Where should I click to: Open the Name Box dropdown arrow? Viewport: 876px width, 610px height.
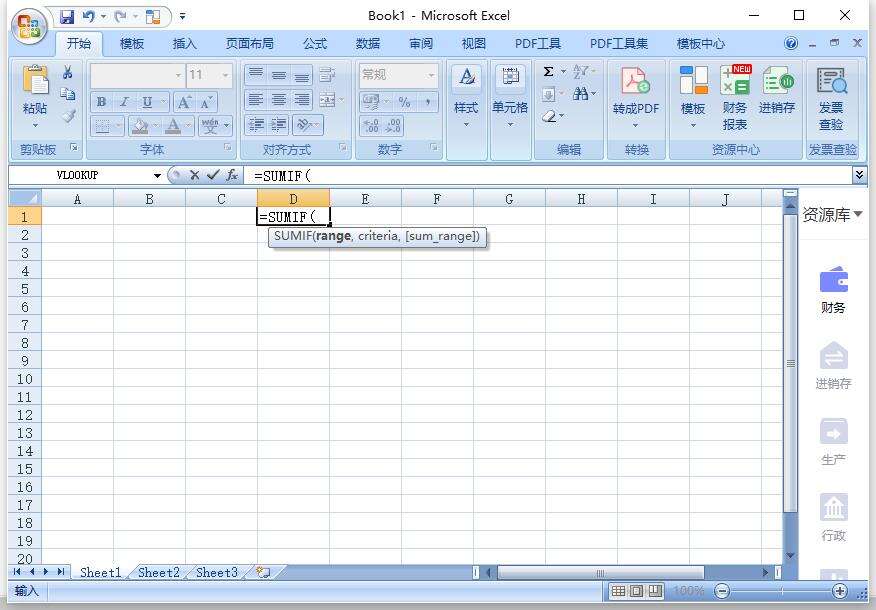point(158,176)
